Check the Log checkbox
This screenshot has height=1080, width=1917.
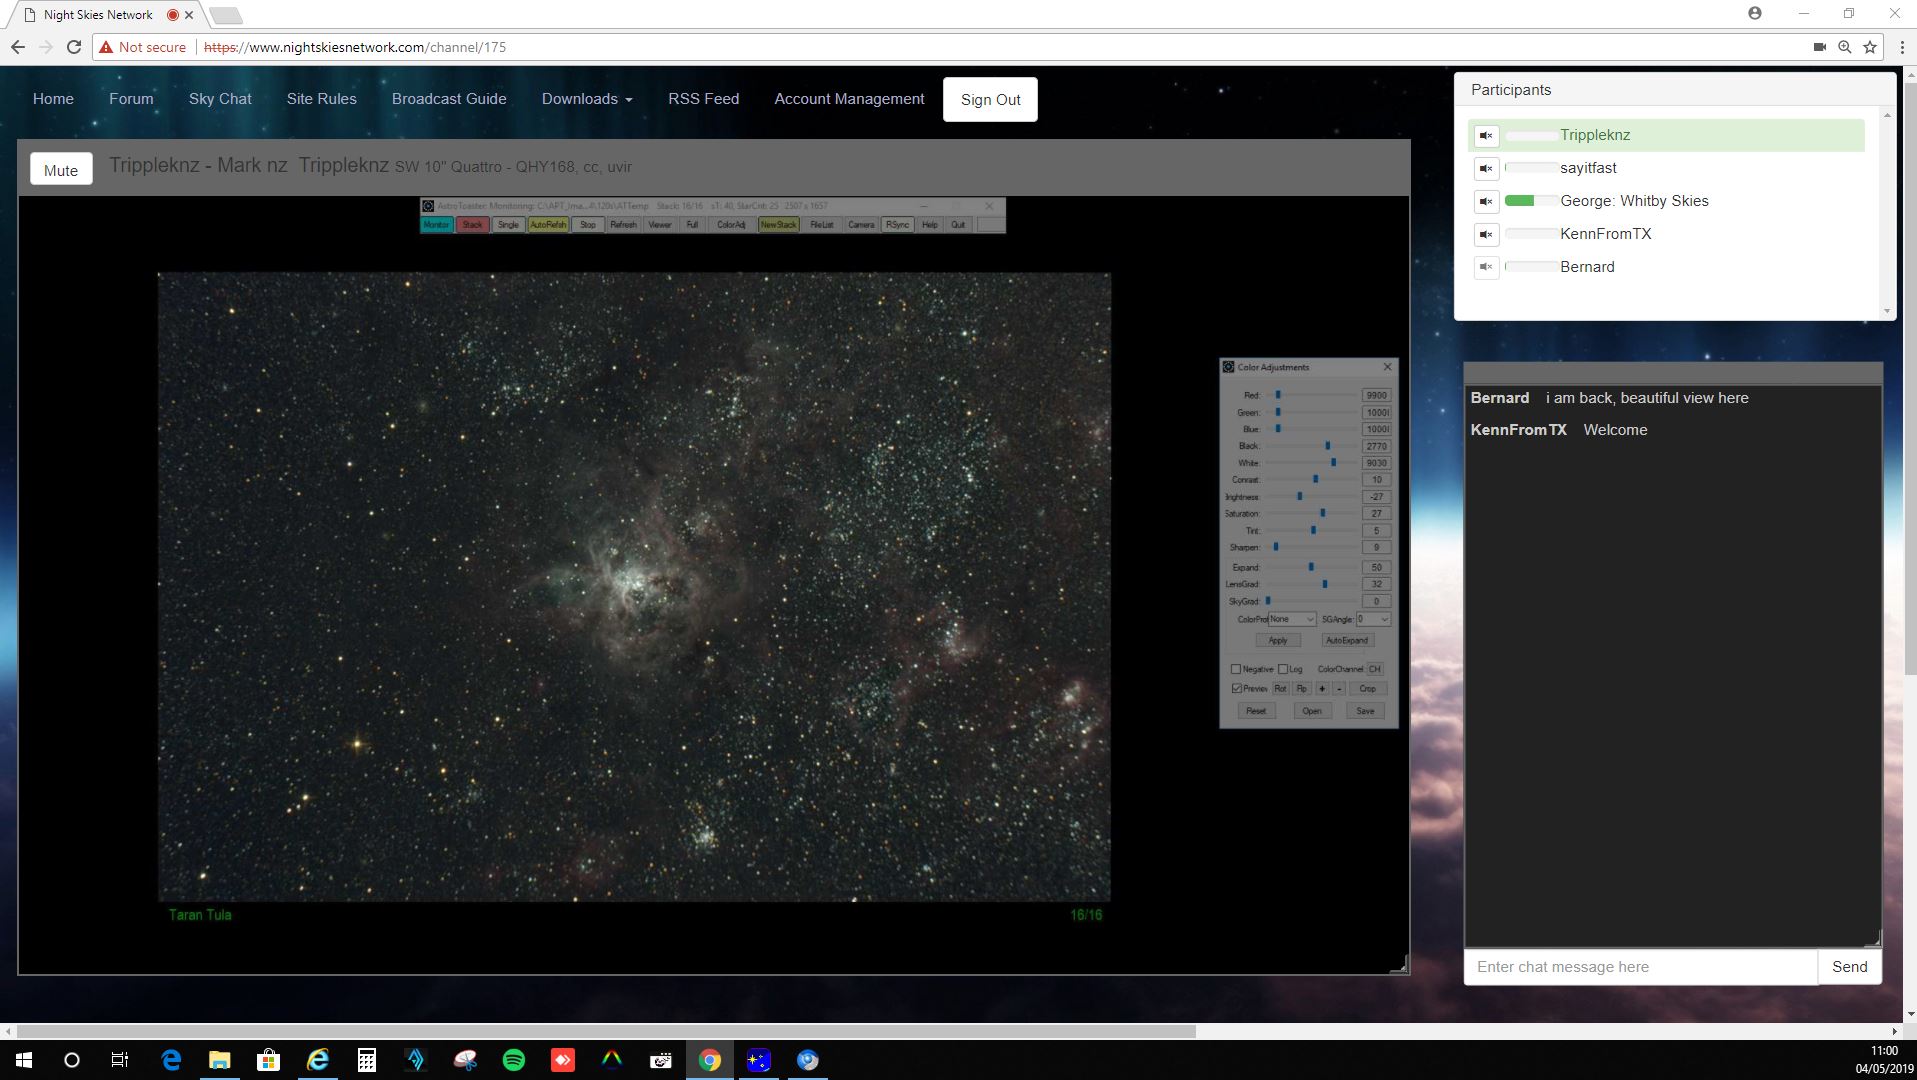(x=1283, y=669)
